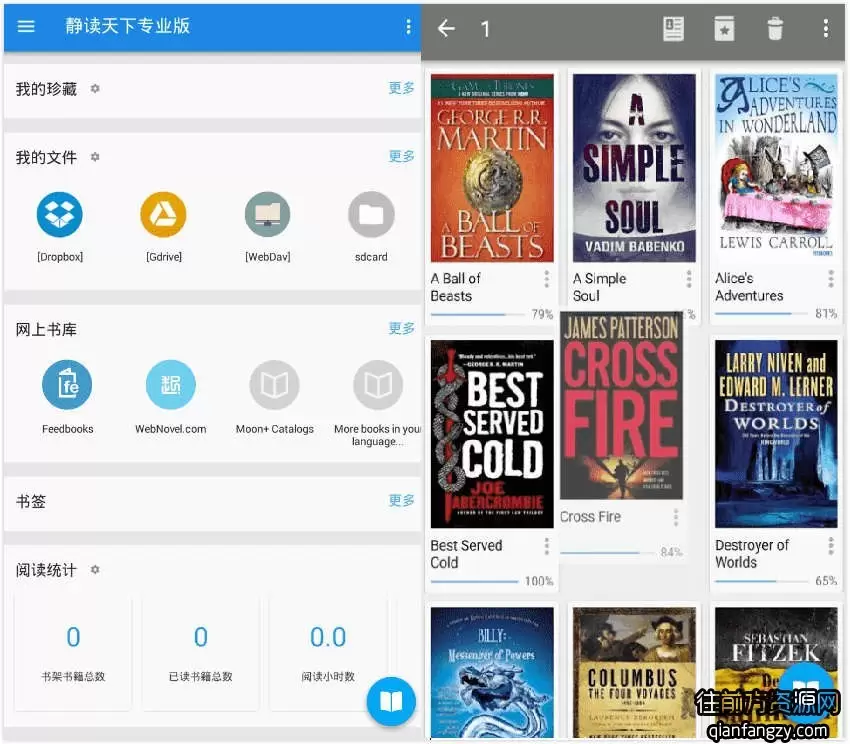Click the 'Cross Fire' title text
This screenshot has height=744, width=850.
click(x=590, y=517)
